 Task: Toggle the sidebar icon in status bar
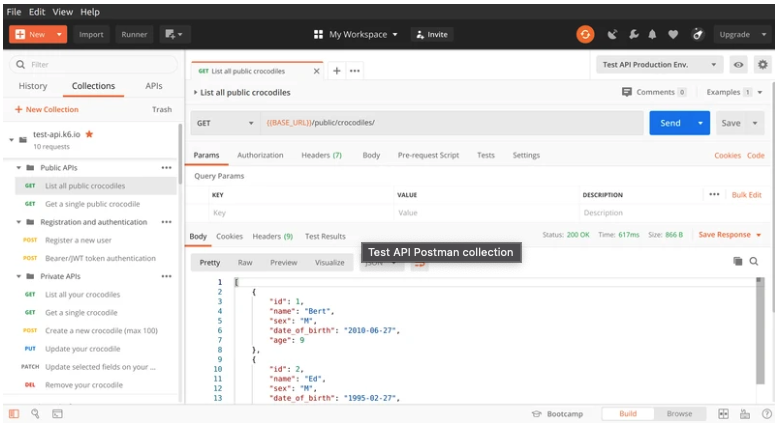pos(14,414)
